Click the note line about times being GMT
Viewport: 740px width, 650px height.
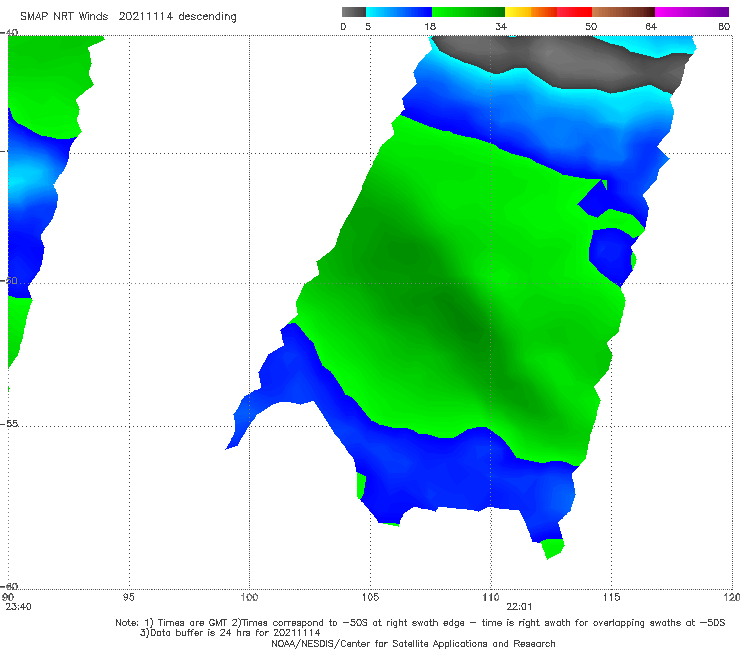(x=420, y=623)
